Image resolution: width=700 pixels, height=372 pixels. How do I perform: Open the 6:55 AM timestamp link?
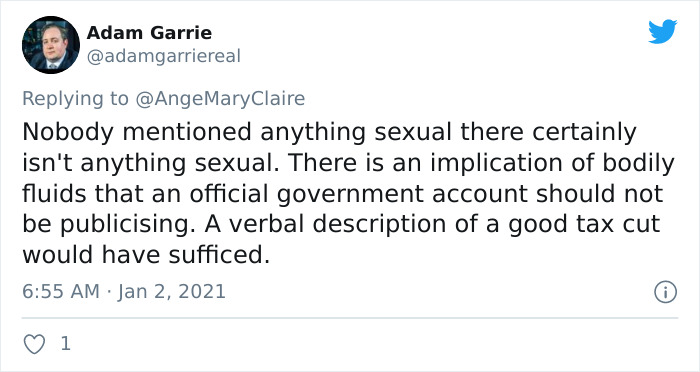61,292
